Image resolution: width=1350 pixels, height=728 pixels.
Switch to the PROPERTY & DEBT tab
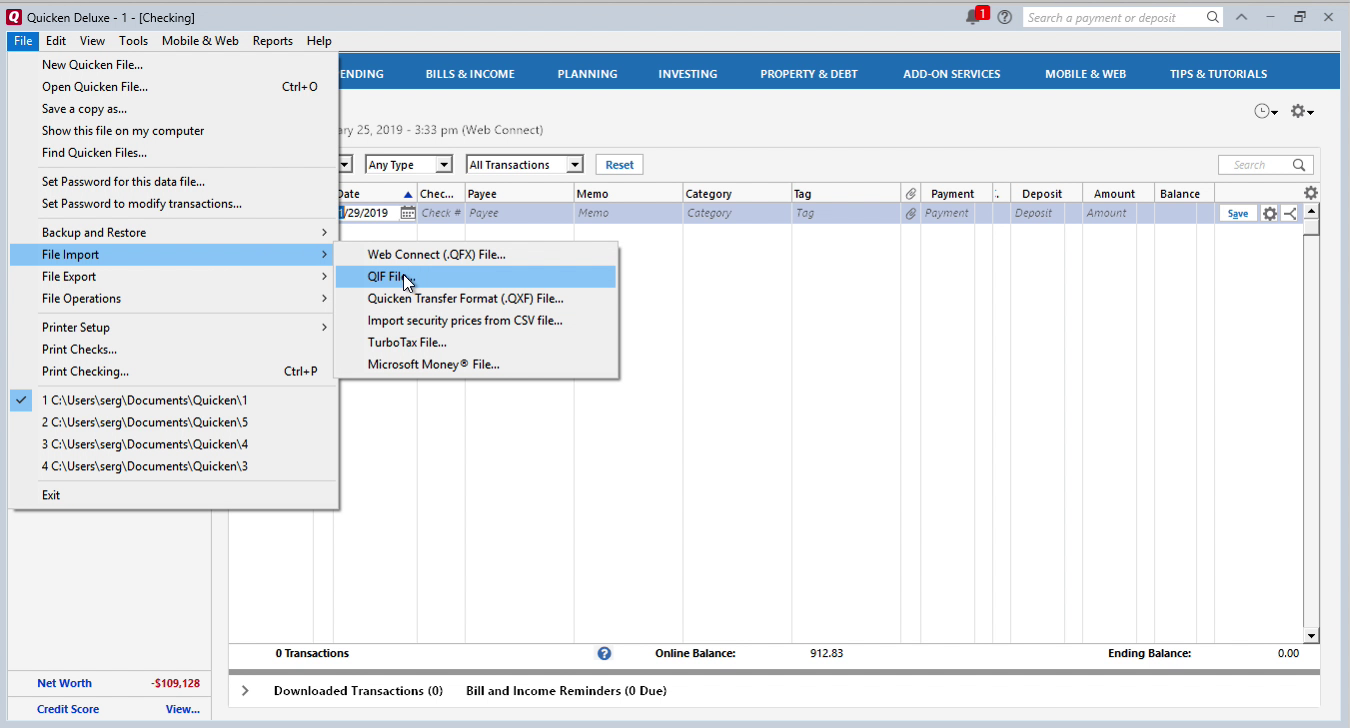pyautogui.click(x=809, y=74)
